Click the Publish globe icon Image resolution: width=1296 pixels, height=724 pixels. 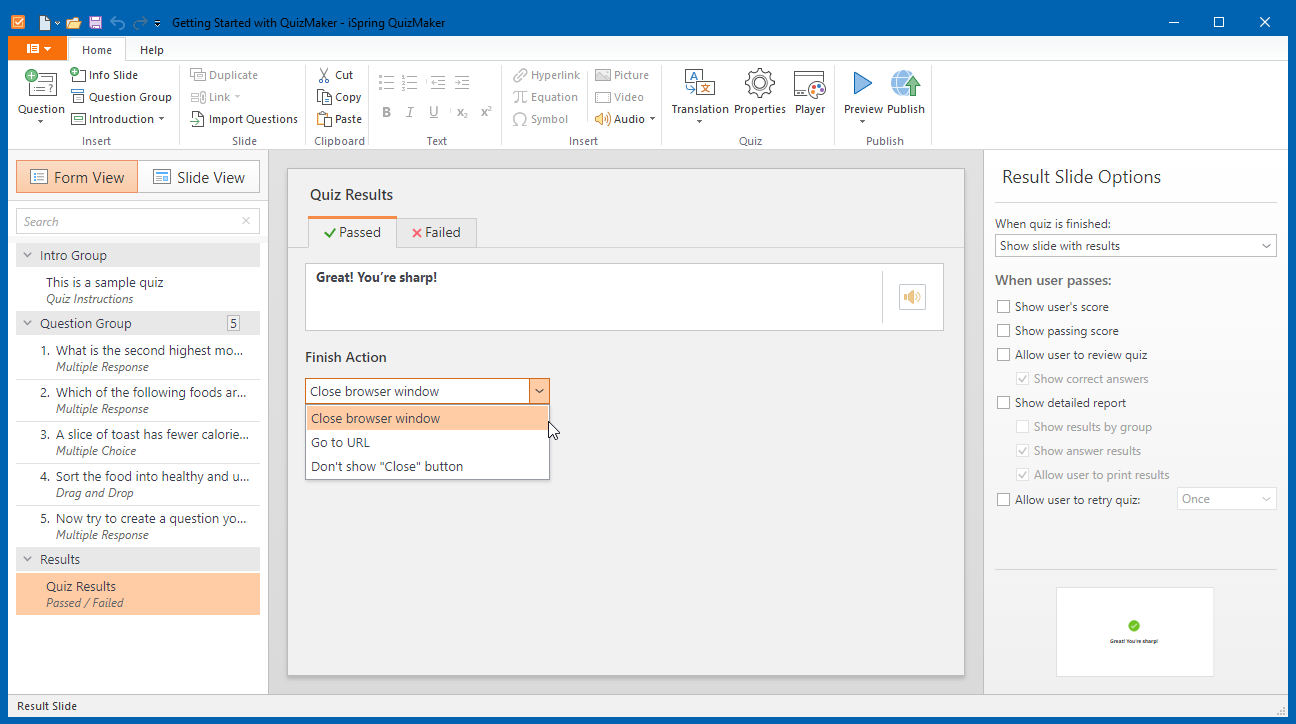(905, 85)
